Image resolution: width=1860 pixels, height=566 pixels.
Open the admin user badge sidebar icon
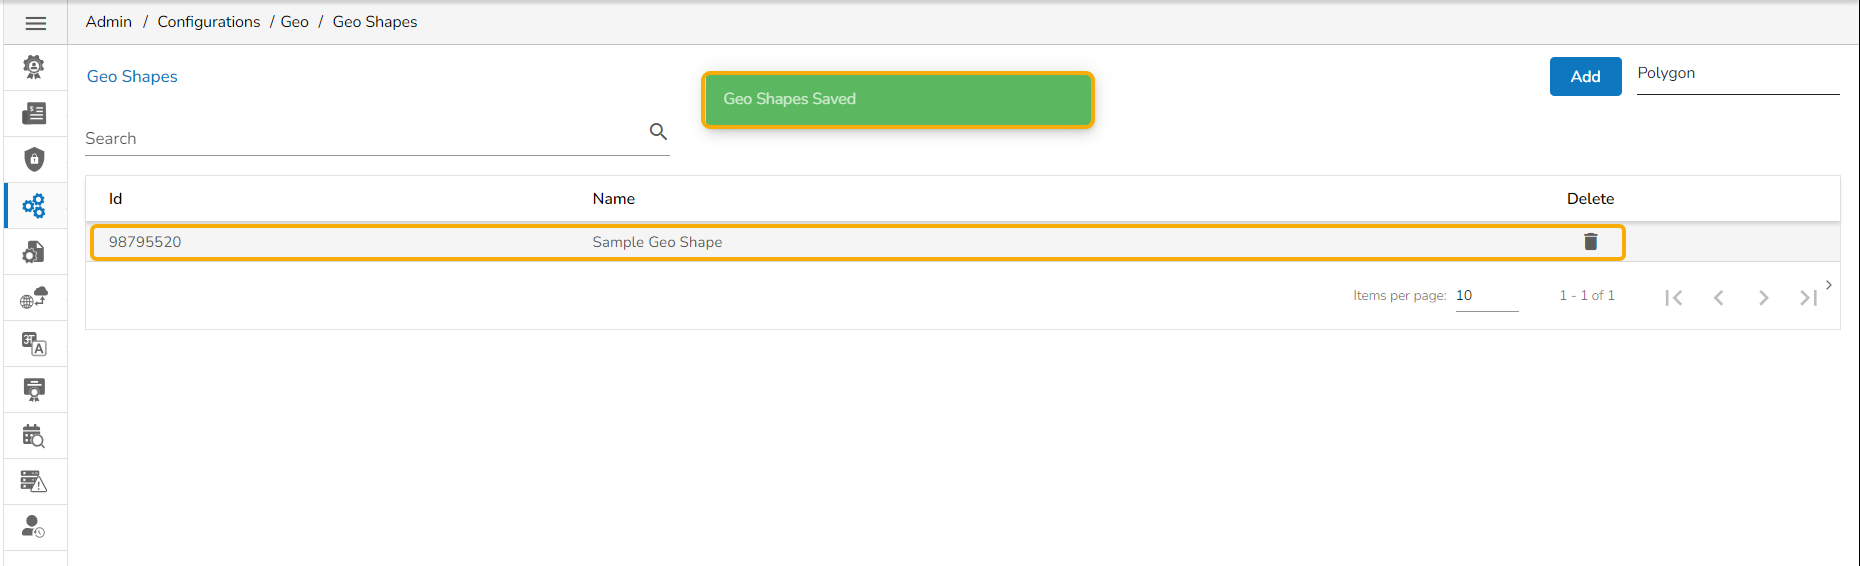point(34,67)
